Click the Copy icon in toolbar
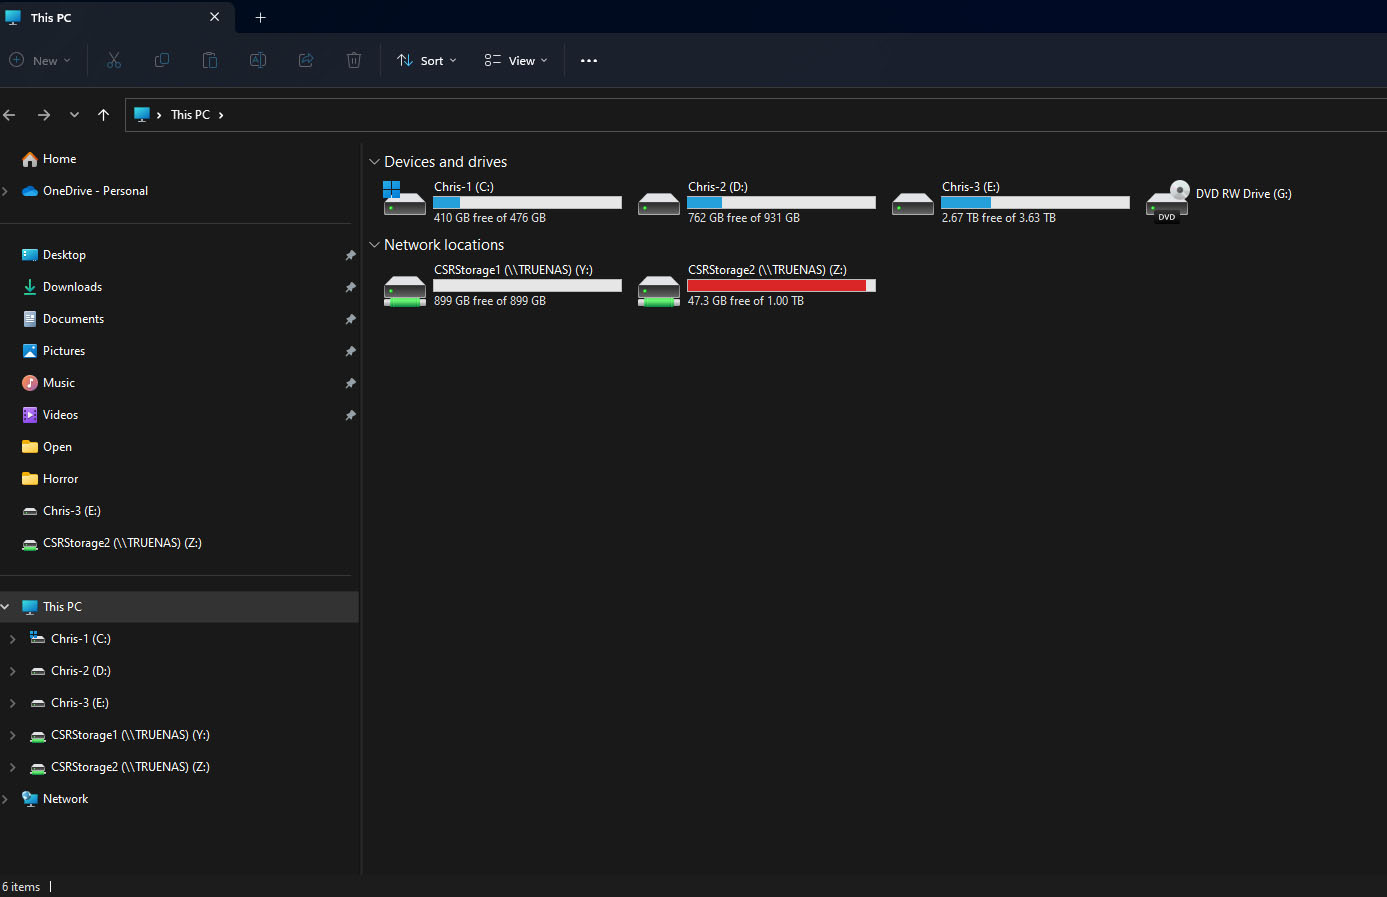Image resolution: width=1387 pixels, height=897 pixels. 162,61
